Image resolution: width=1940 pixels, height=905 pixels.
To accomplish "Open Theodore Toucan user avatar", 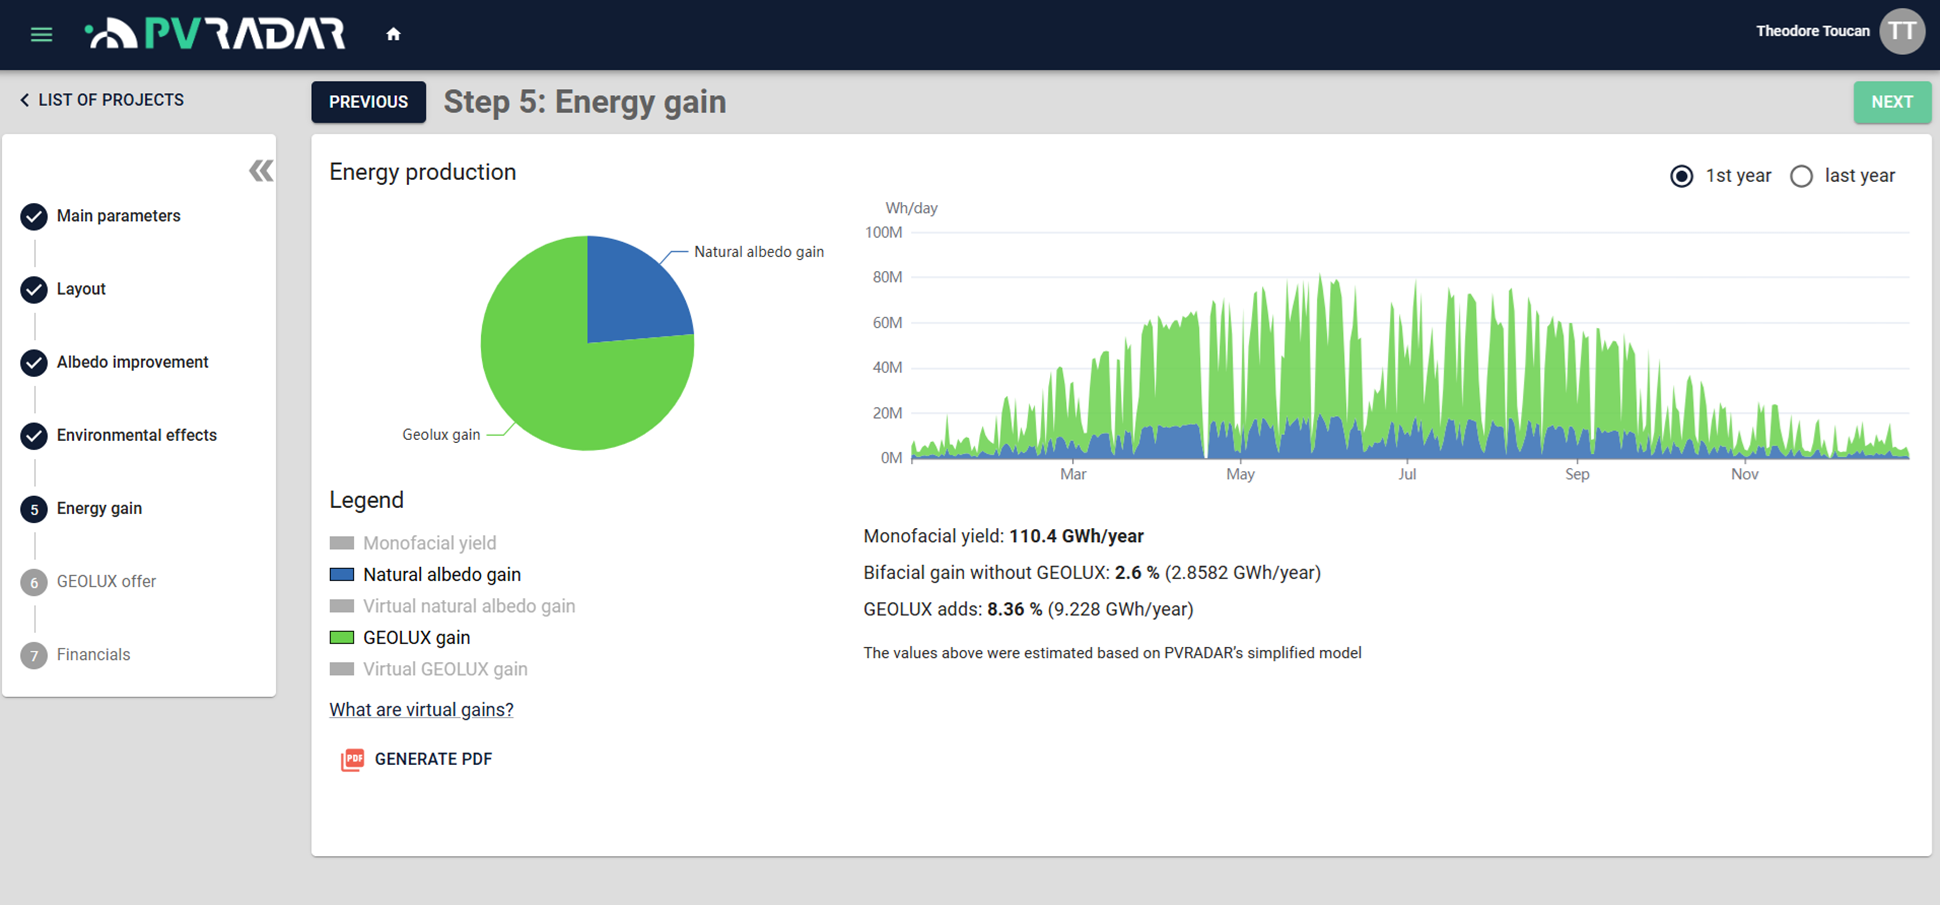I will pyautogui.click(x=1901, y=31).
